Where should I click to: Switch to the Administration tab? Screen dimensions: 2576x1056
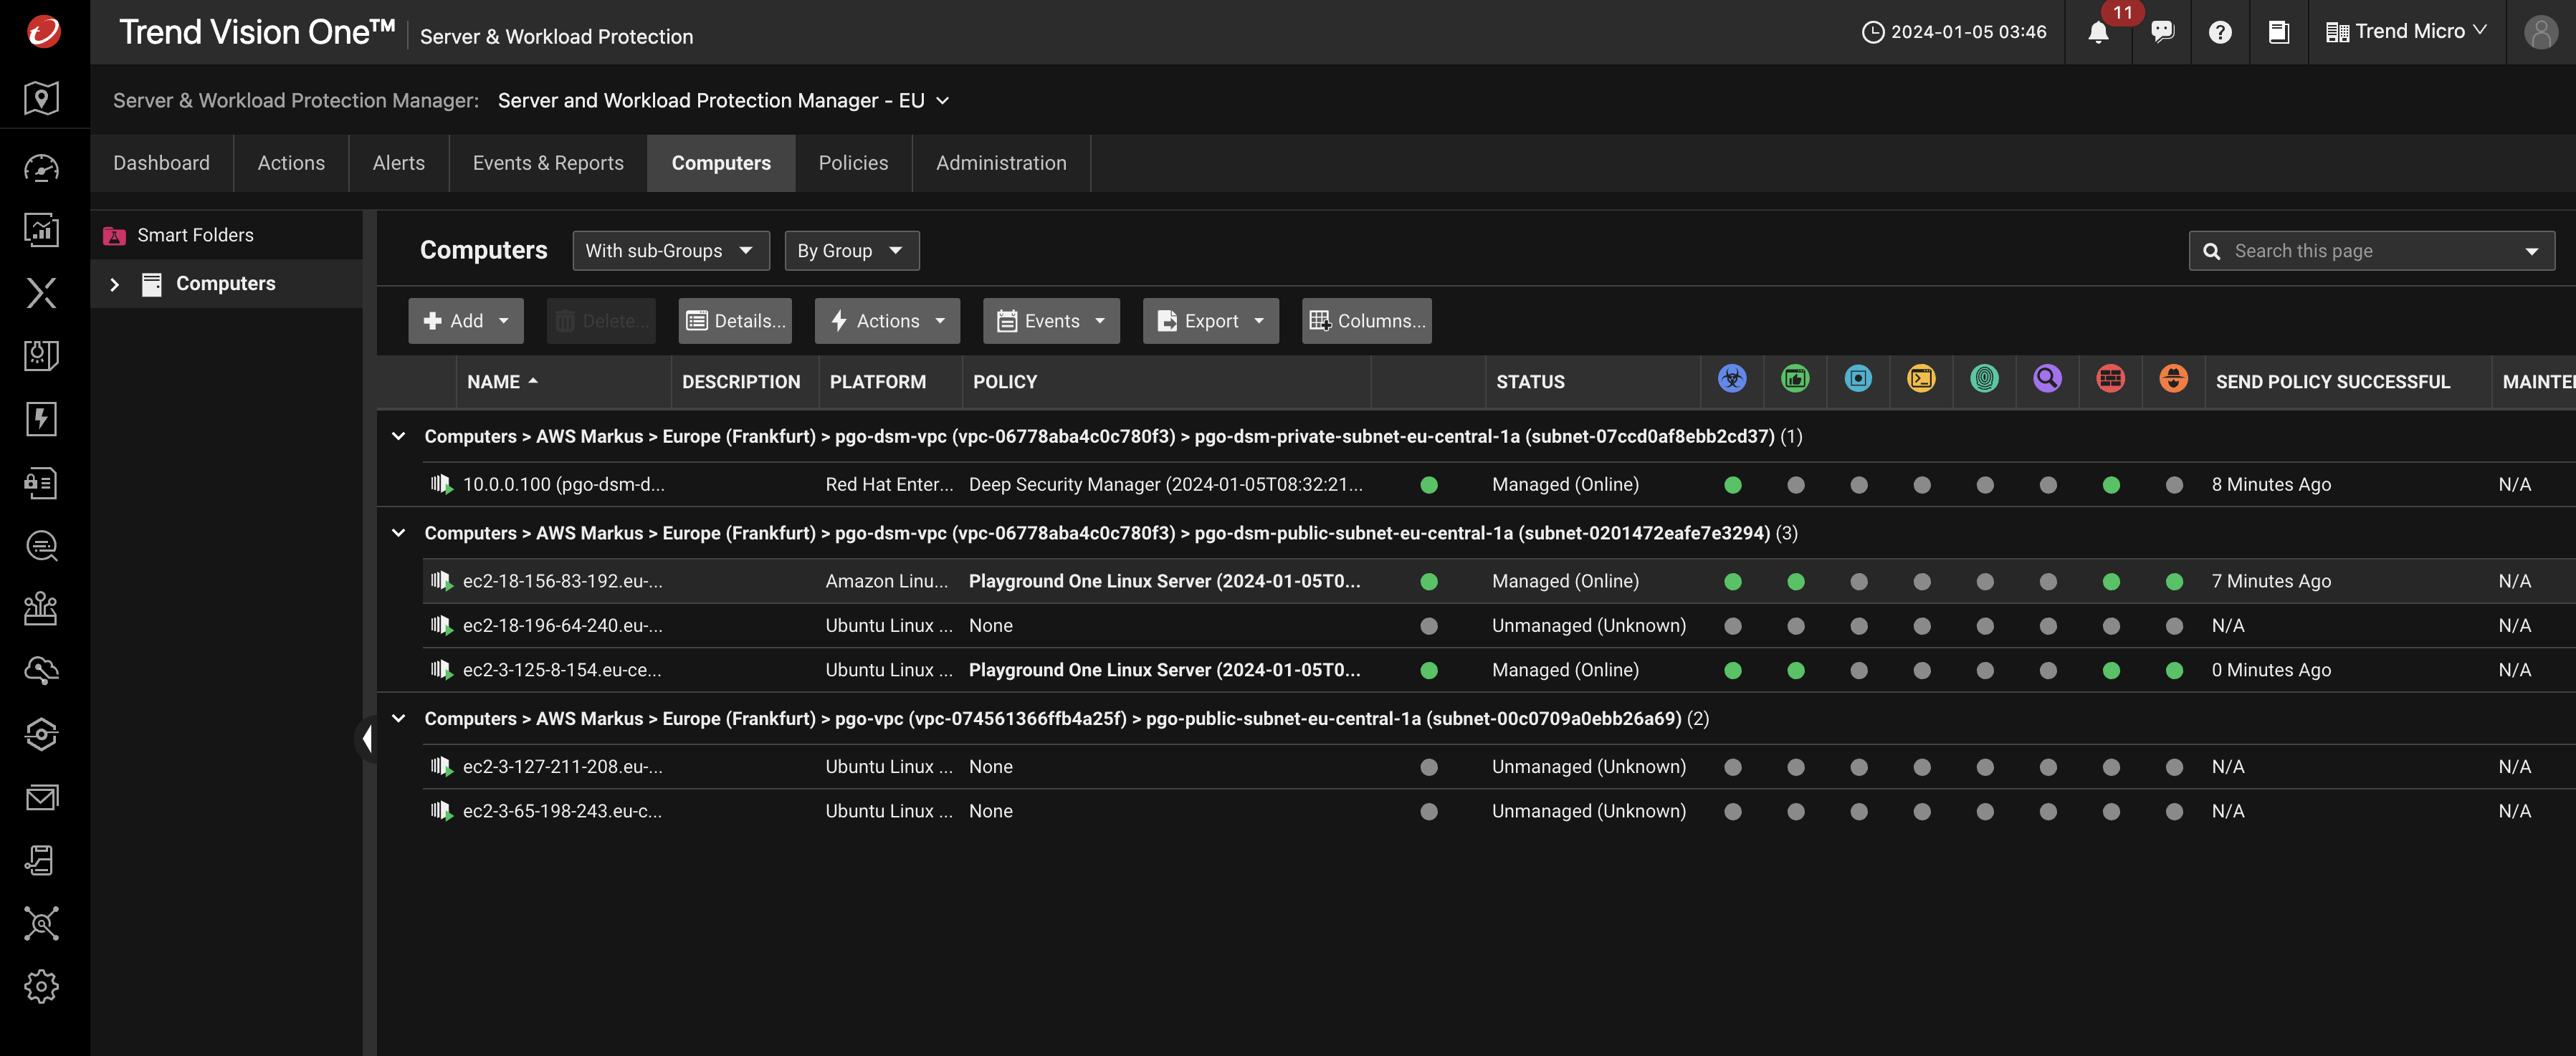pos(1001,163)
